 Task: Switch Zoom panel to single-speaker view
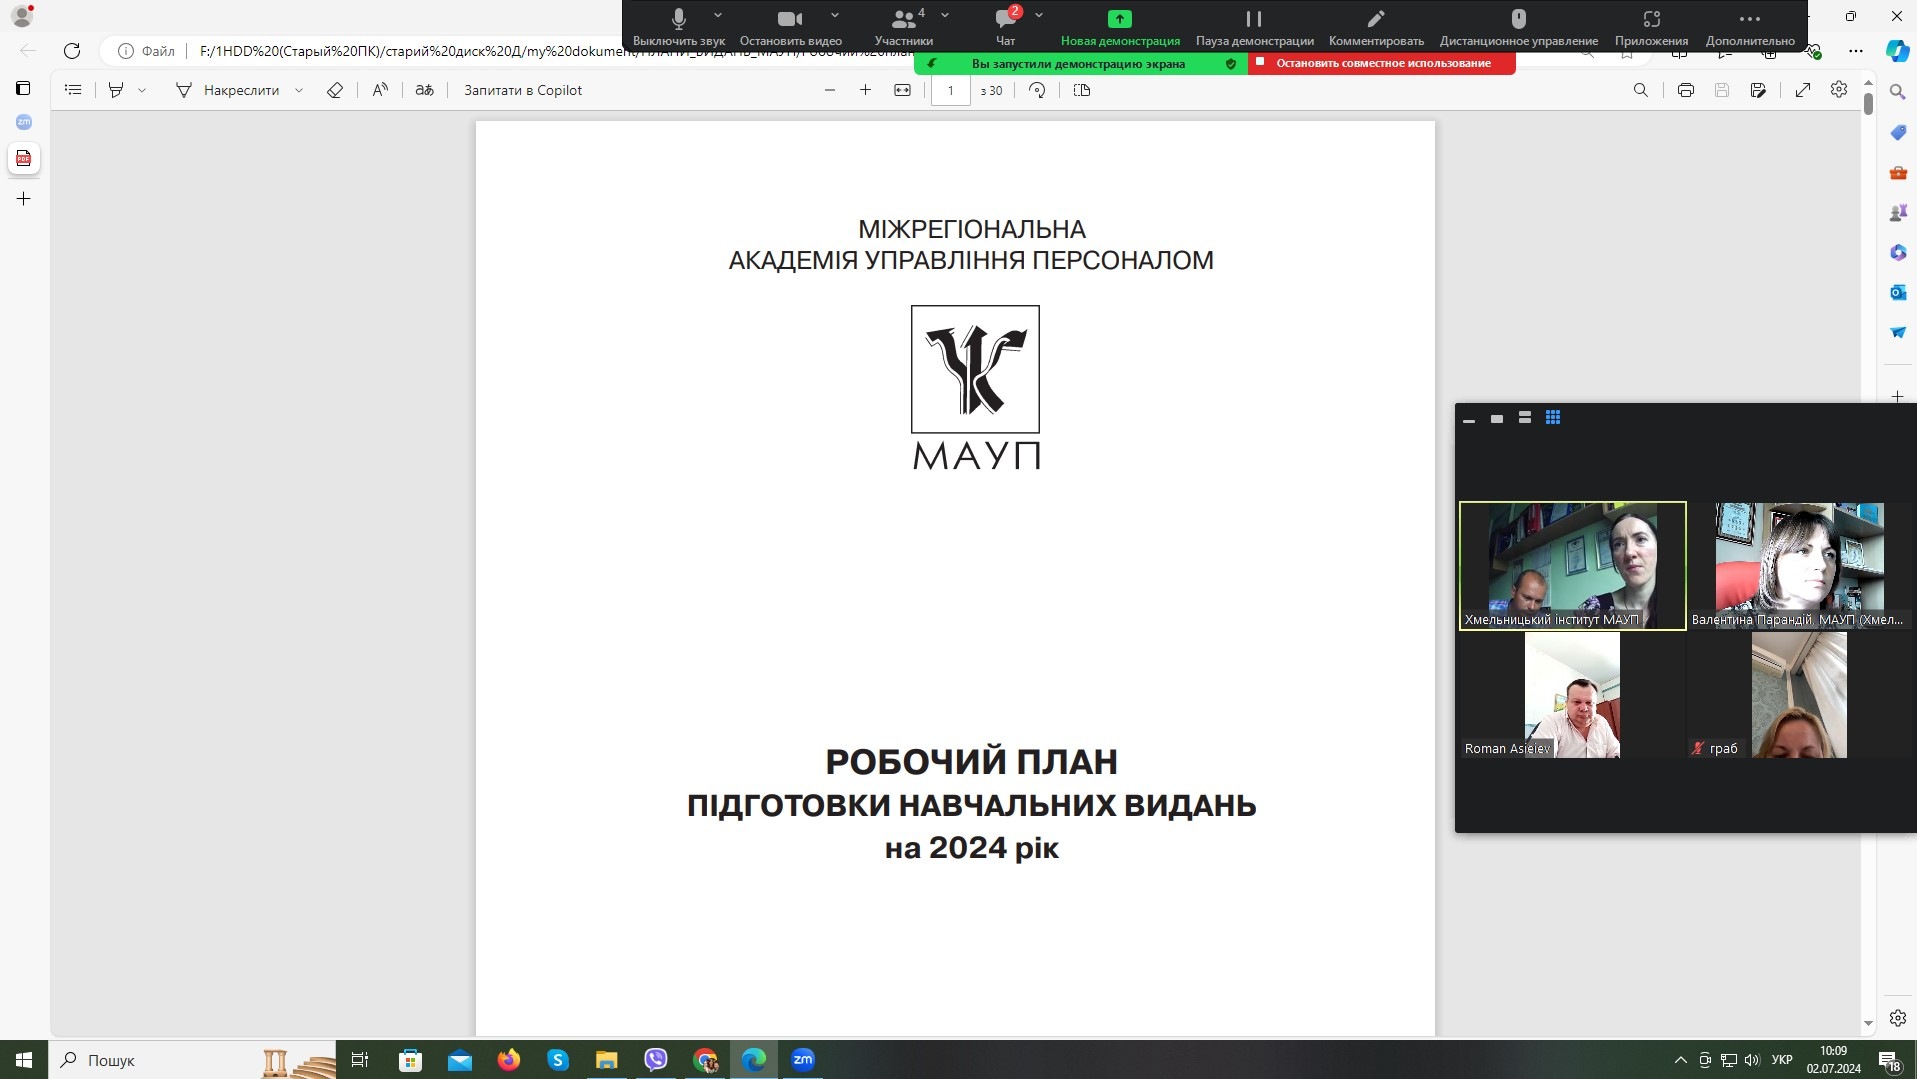(x=1497, y=419)
